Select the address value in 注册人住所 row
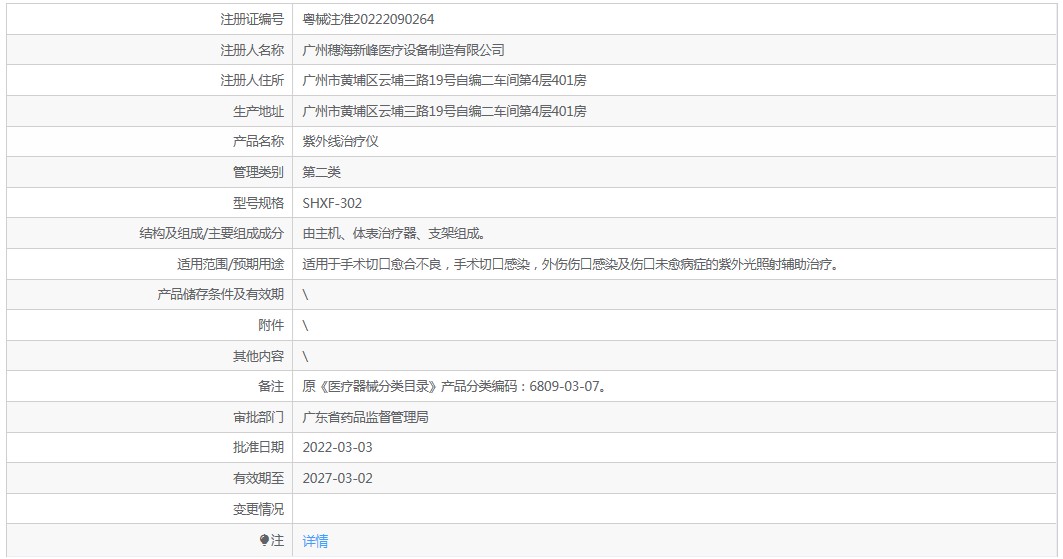This screenshot has width=1063, height=559. click(x=444, y=81)
